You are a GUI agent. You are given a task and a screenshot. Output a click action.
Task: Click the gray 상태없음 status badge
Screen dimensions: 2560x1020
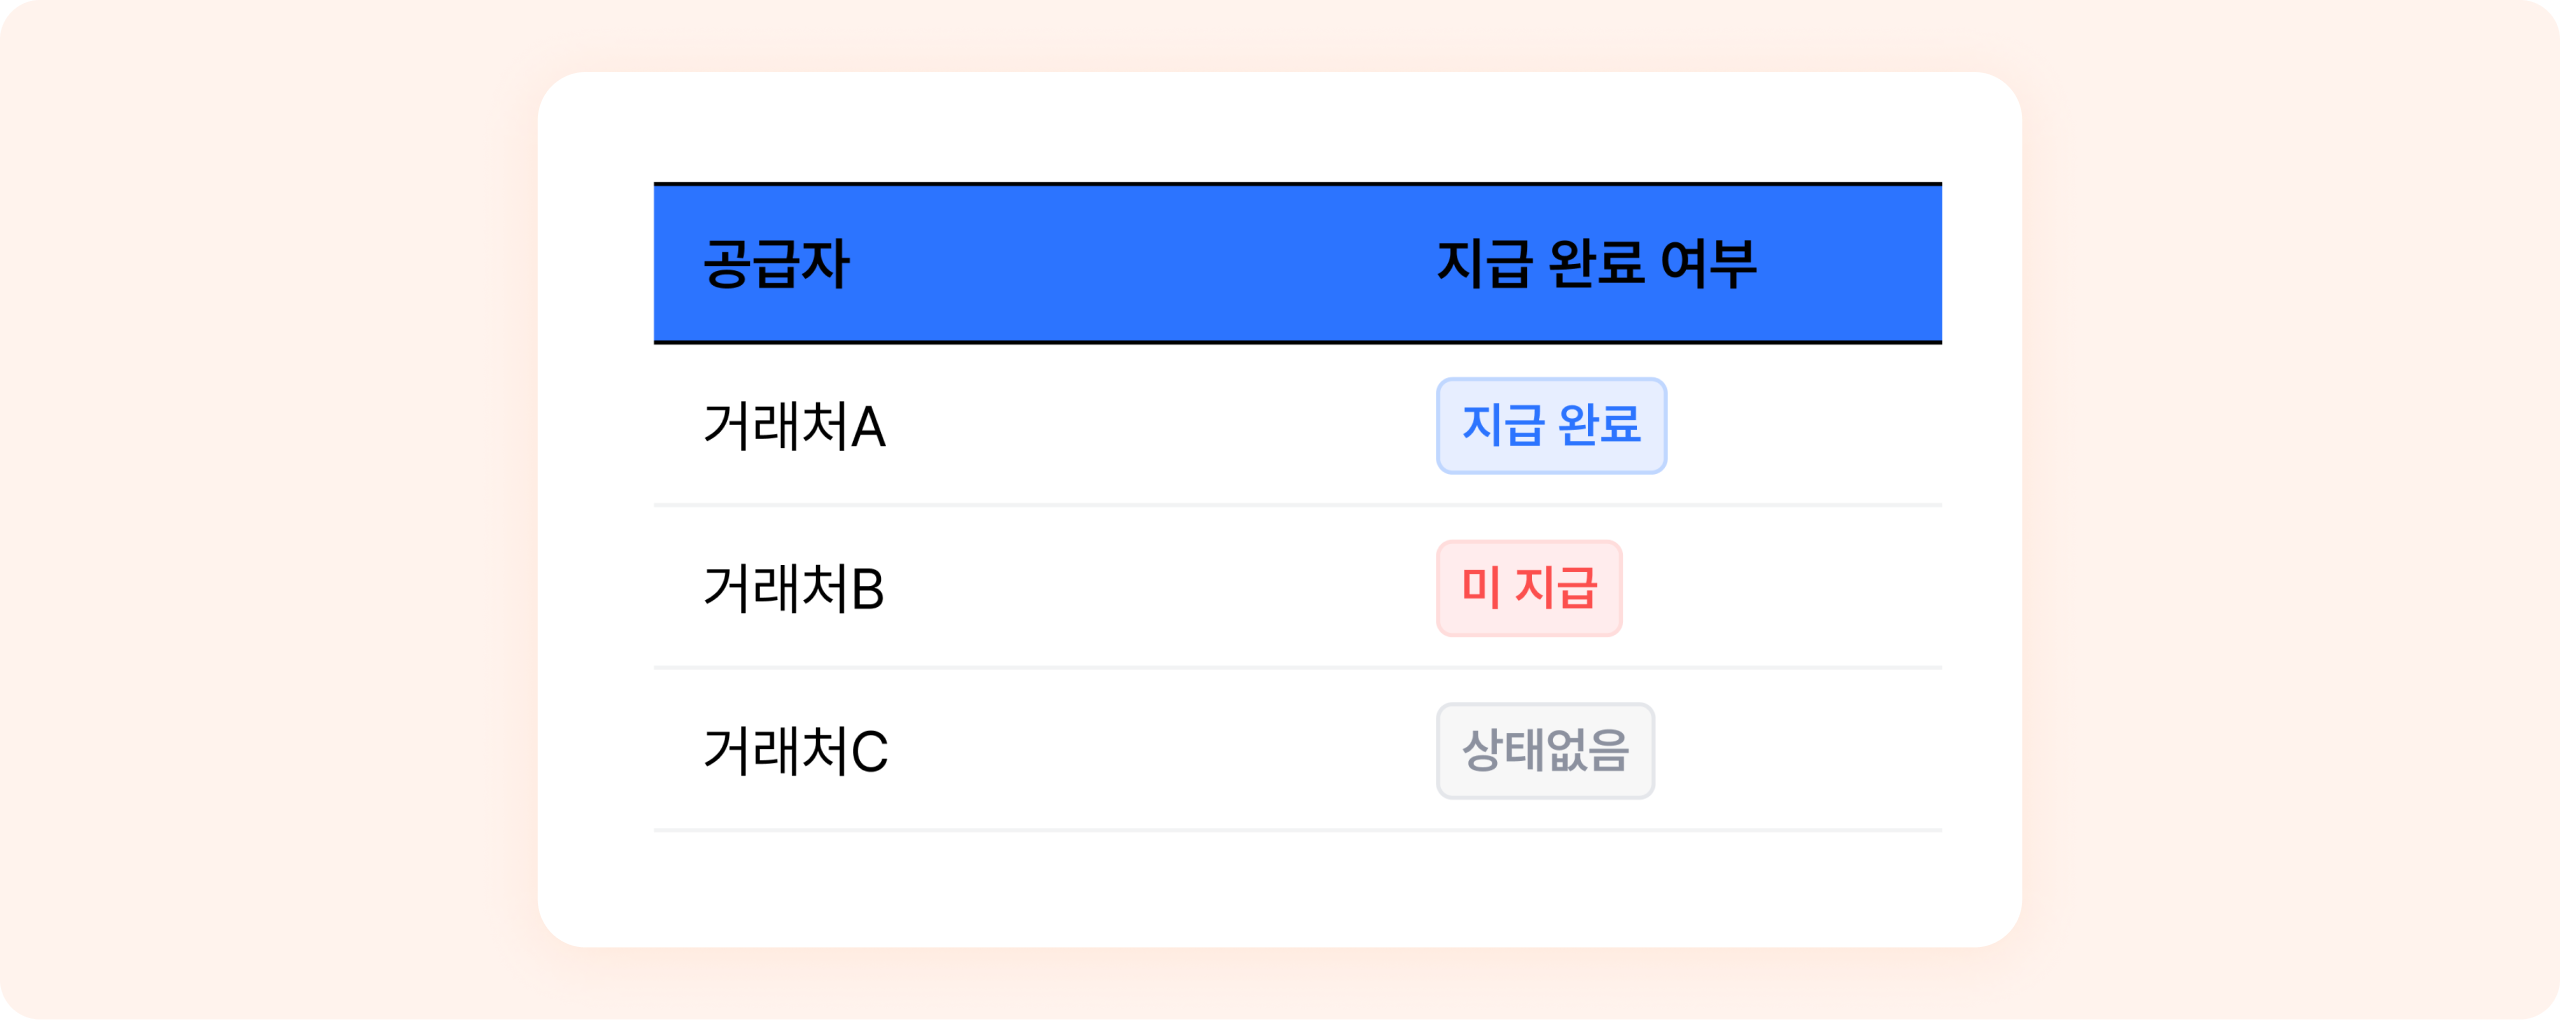(x=1545, y=751)
